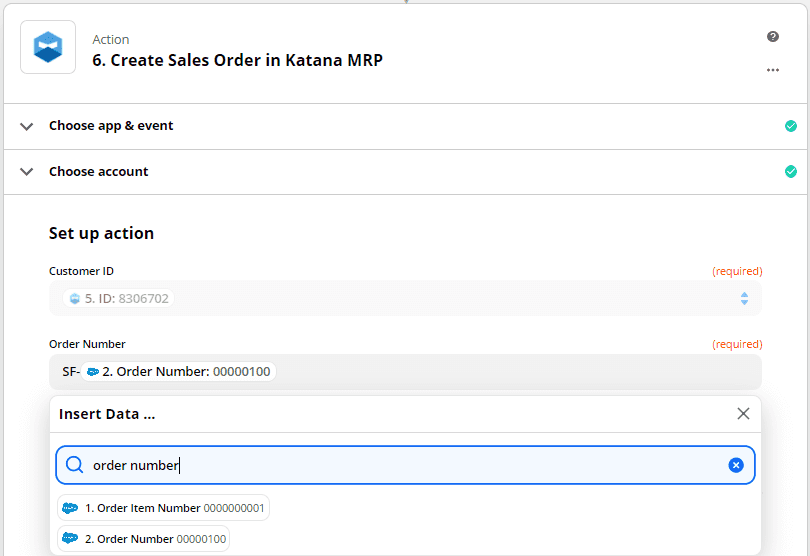Image resolution: width=810 pixels, height=556 pixels.
Task: Click the green checkmark beside Choose account
Action: pyautogui.click(x=790, y=172)
